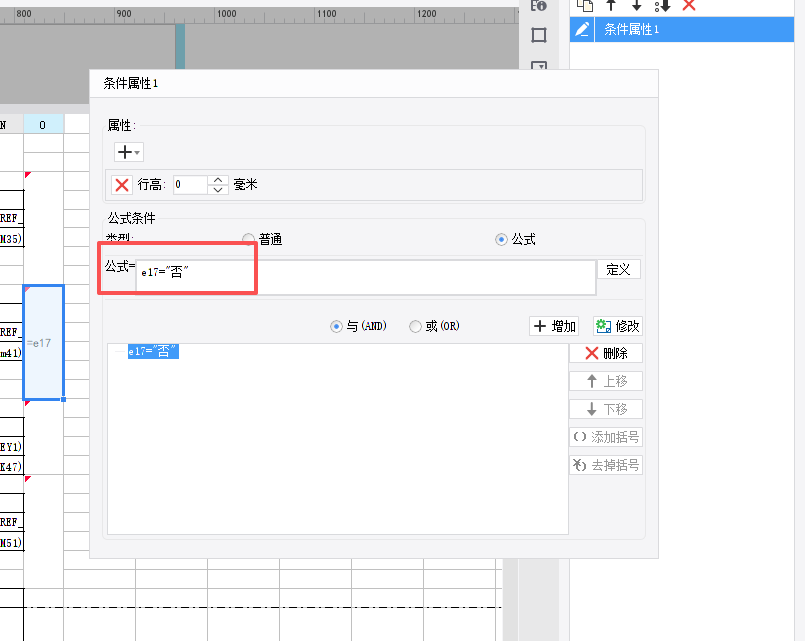Image resolution: width=805 pixels, height=641 pixels.
Task: Click the 条件属性1 dialog title
Action: pos(130,84)
